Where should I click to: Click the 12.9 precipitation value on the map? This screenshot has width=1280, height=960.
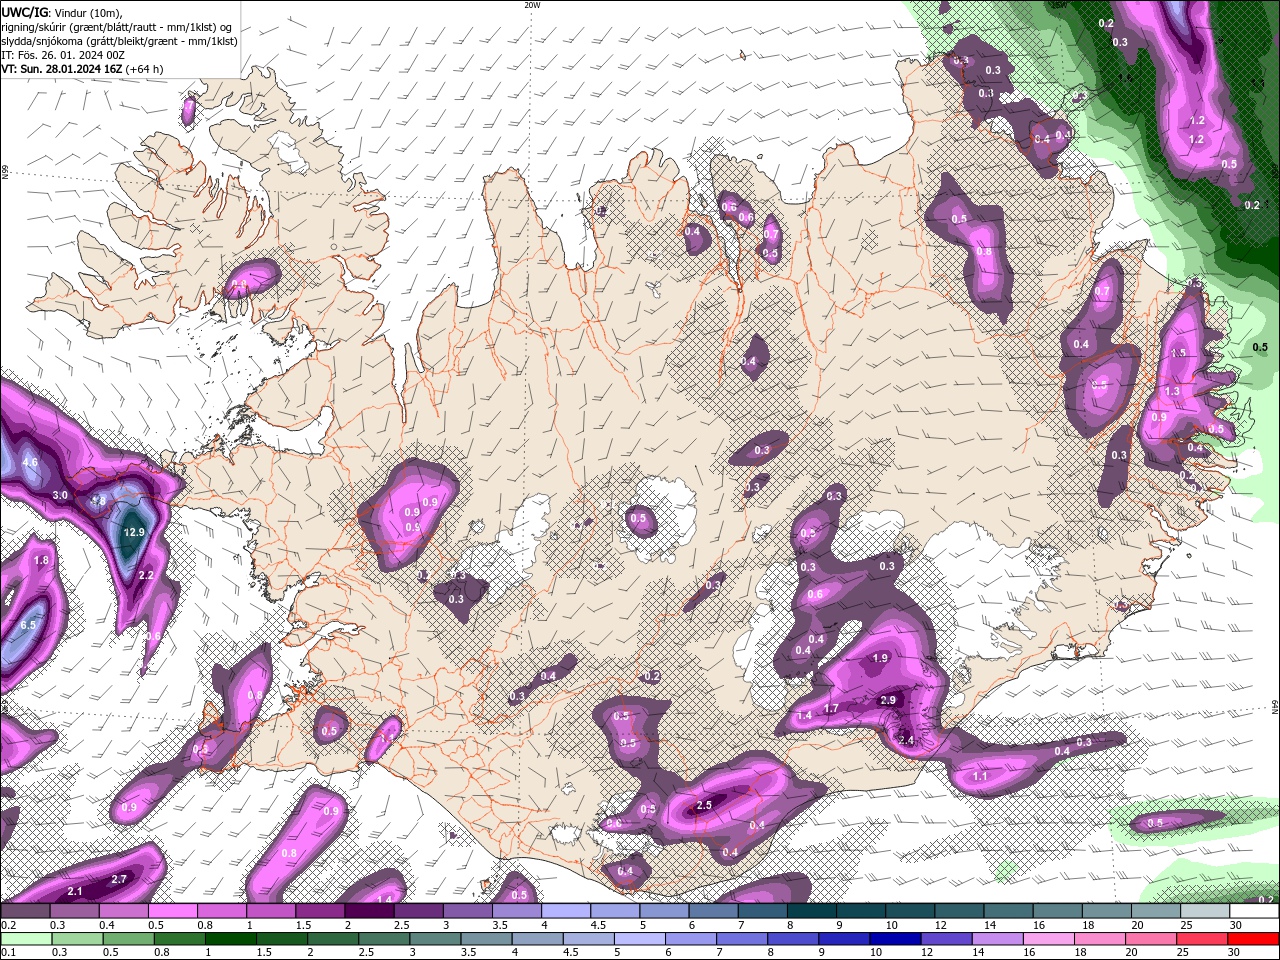coord(134,532)
